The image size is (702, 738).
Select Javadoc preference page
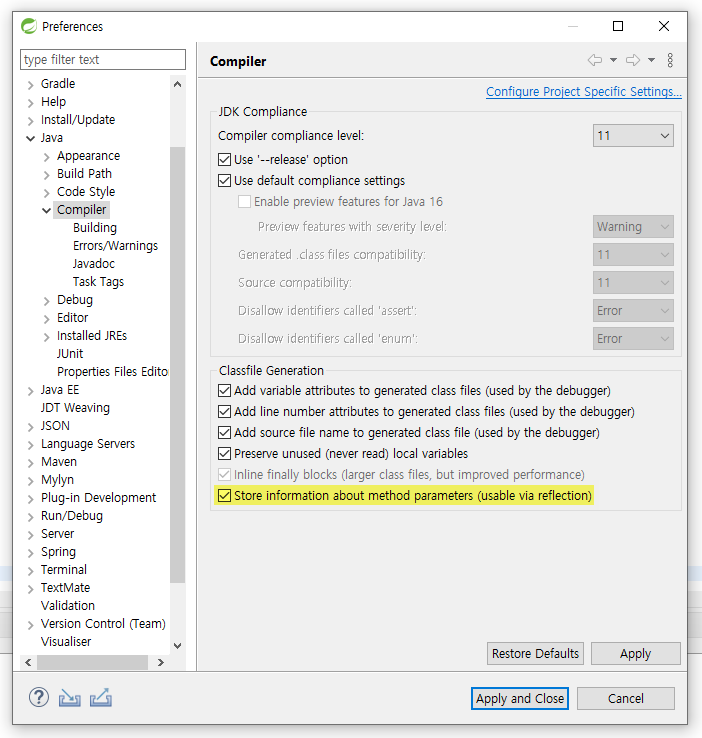94,264
